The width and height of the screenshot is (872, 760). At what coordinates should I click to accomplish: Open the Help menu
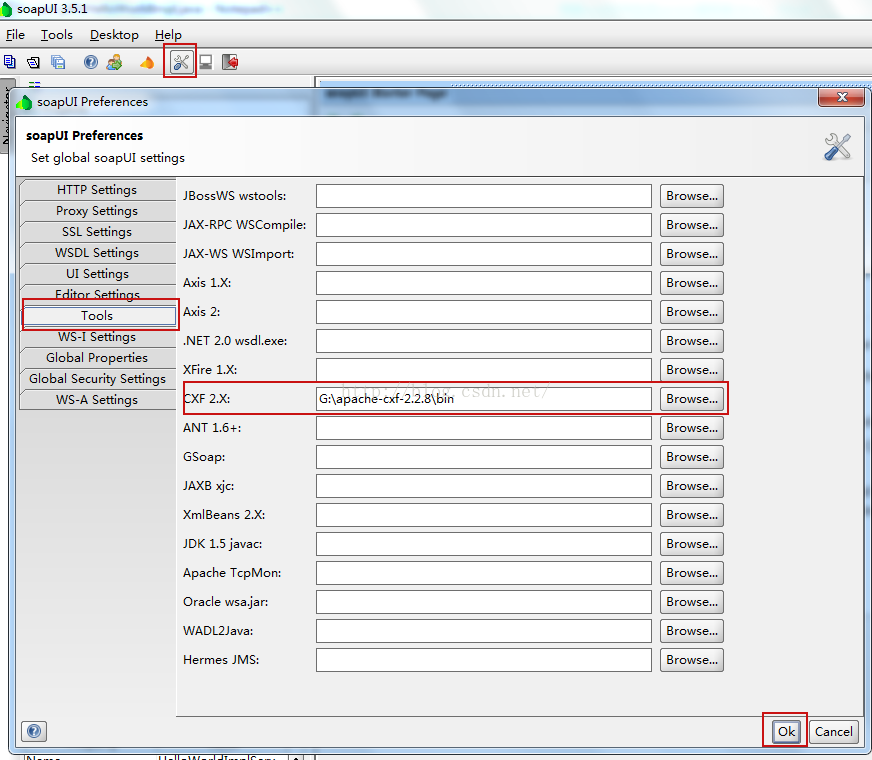click(x=168, y=34)
